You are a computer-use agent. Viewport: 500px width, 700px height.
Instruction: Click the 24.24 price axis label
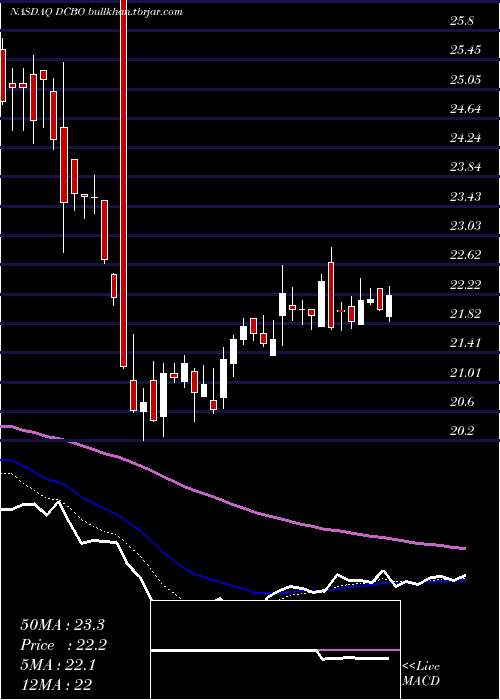[466, 138]
